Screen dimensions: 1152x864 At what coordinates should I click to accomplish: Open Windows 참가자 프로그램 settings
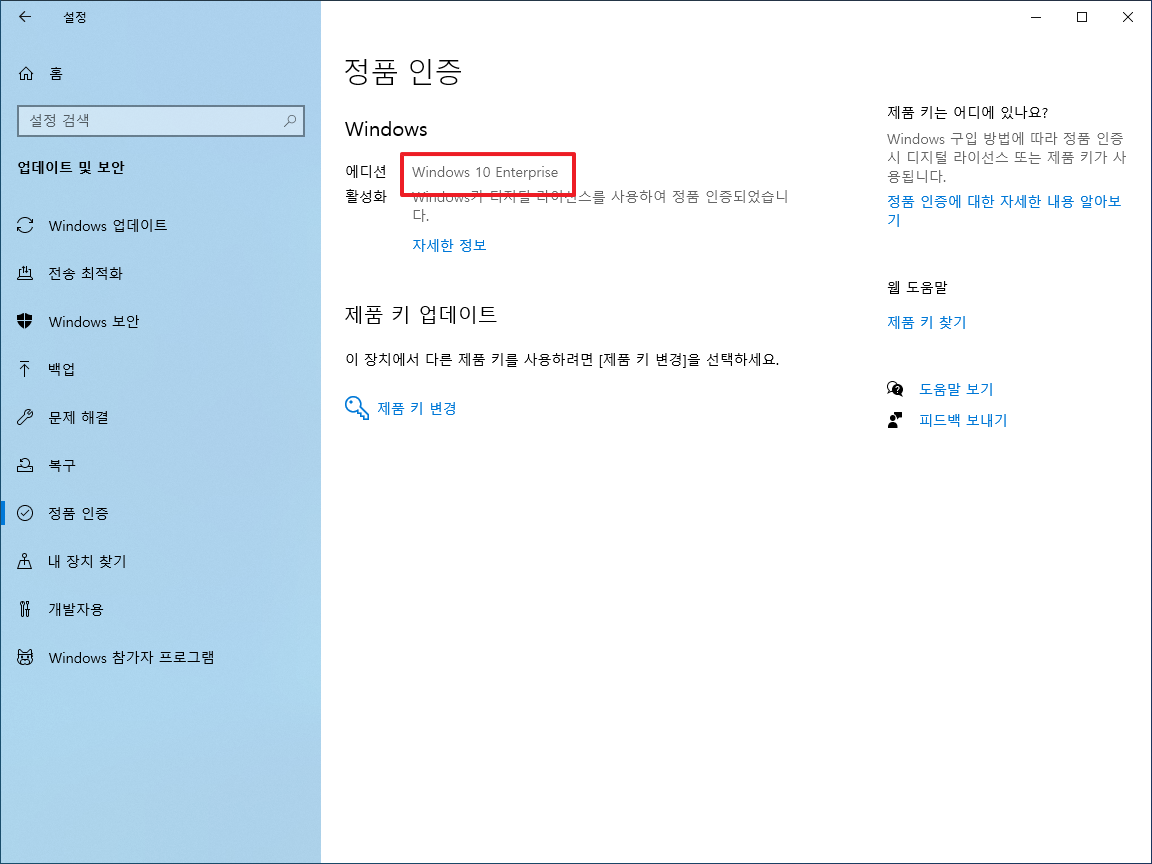click(132, 657)
